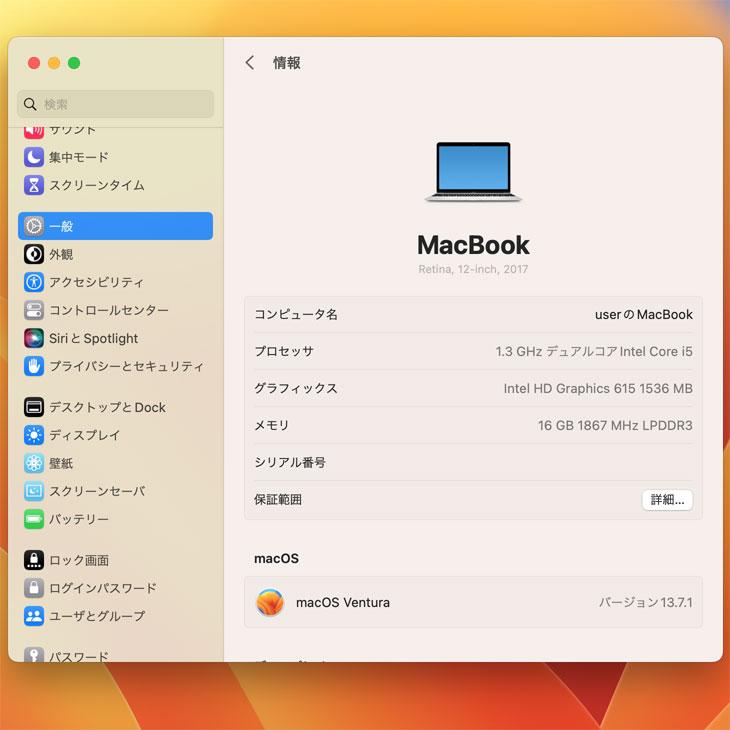This screenshot has width=730, height=730.
Task: Click the computer name 'userのMacBook' value
Action: click(643, 315)
